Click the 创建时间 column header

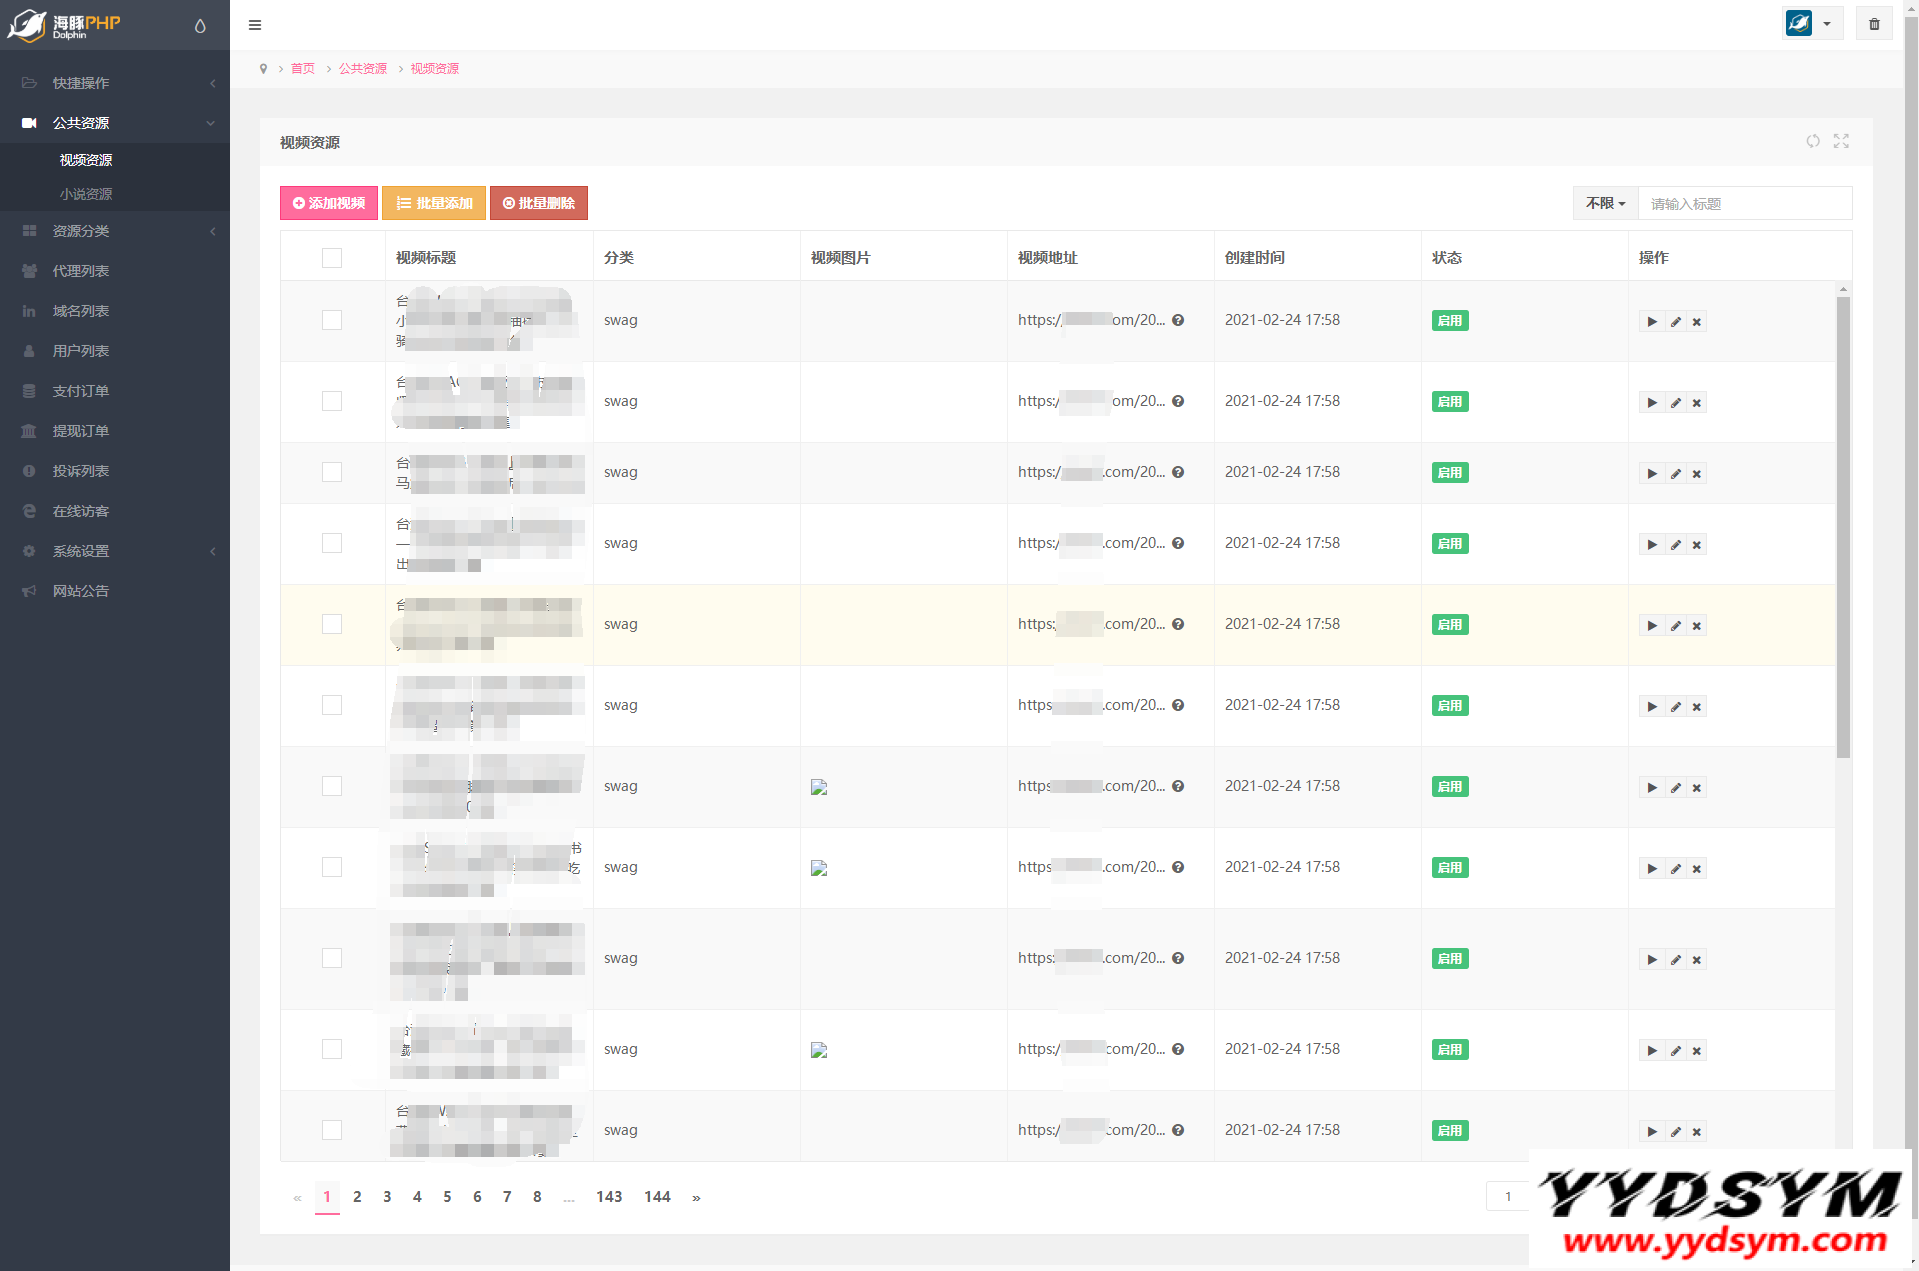tap(1255, 258)
